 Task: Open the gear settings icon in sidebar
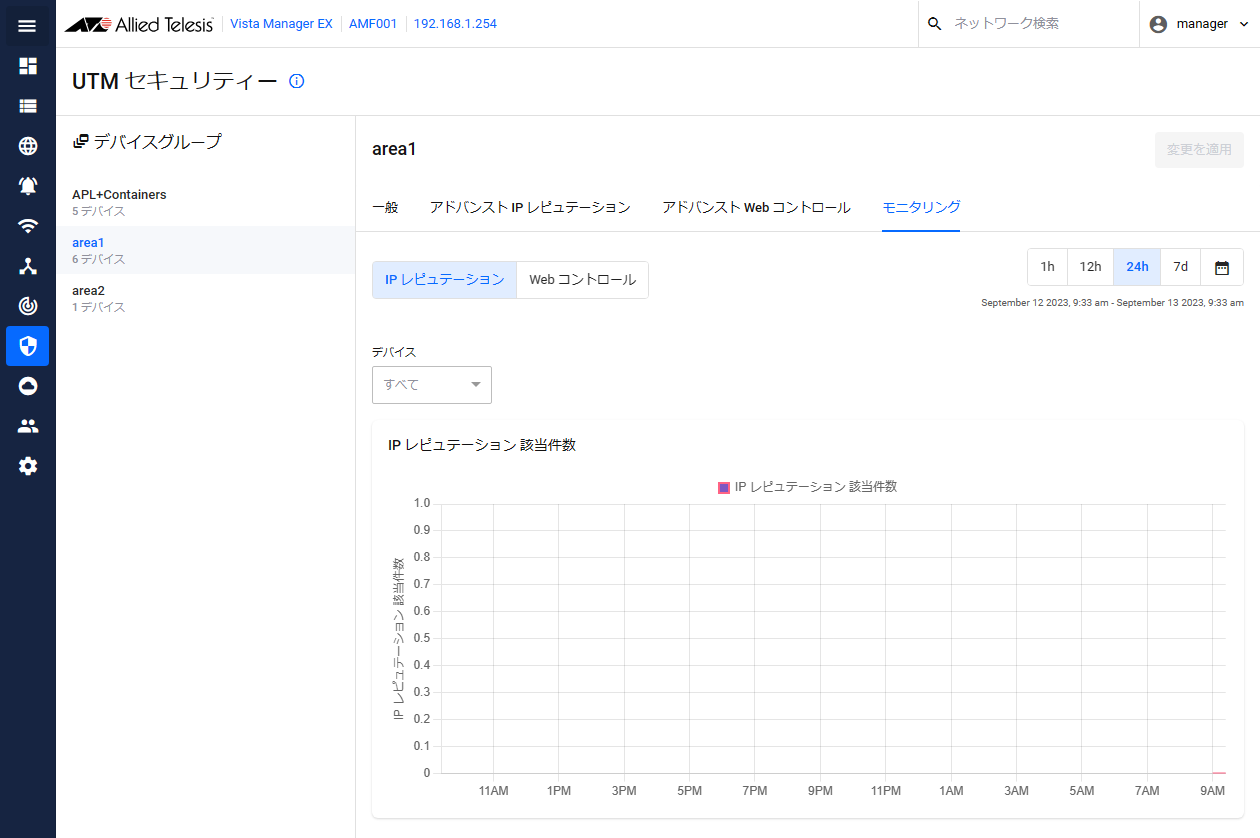(28, 466)
